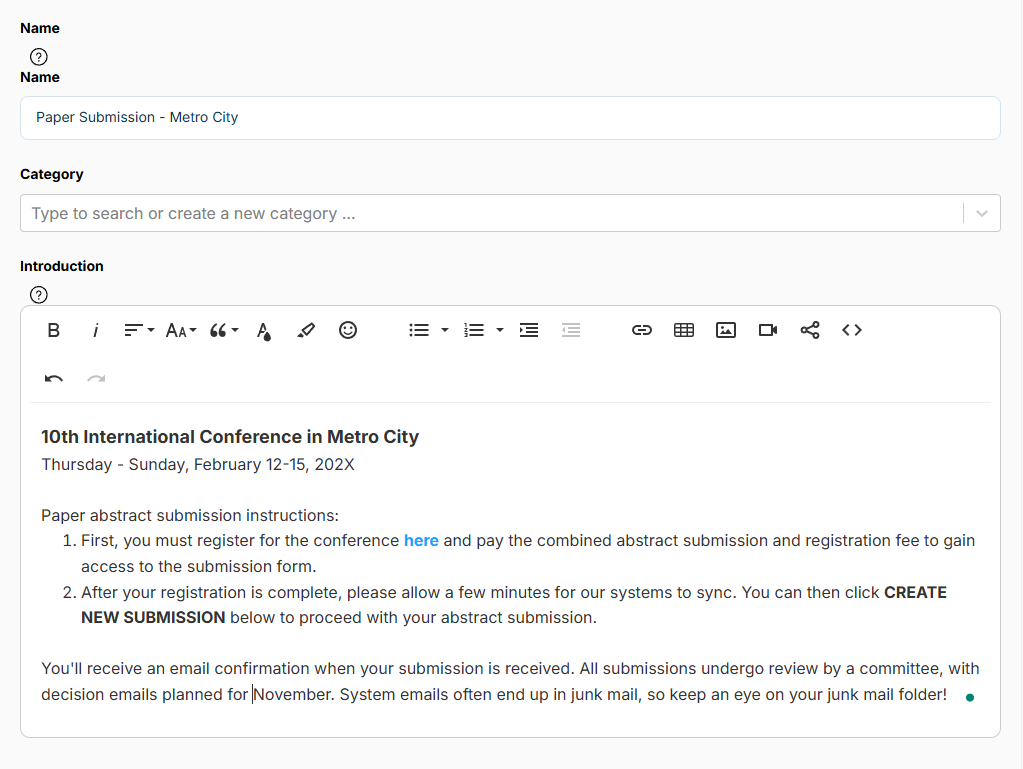This screenshot has height=769, width=1023.
Task: Open the emoji picker
Action: click(348, 330)
